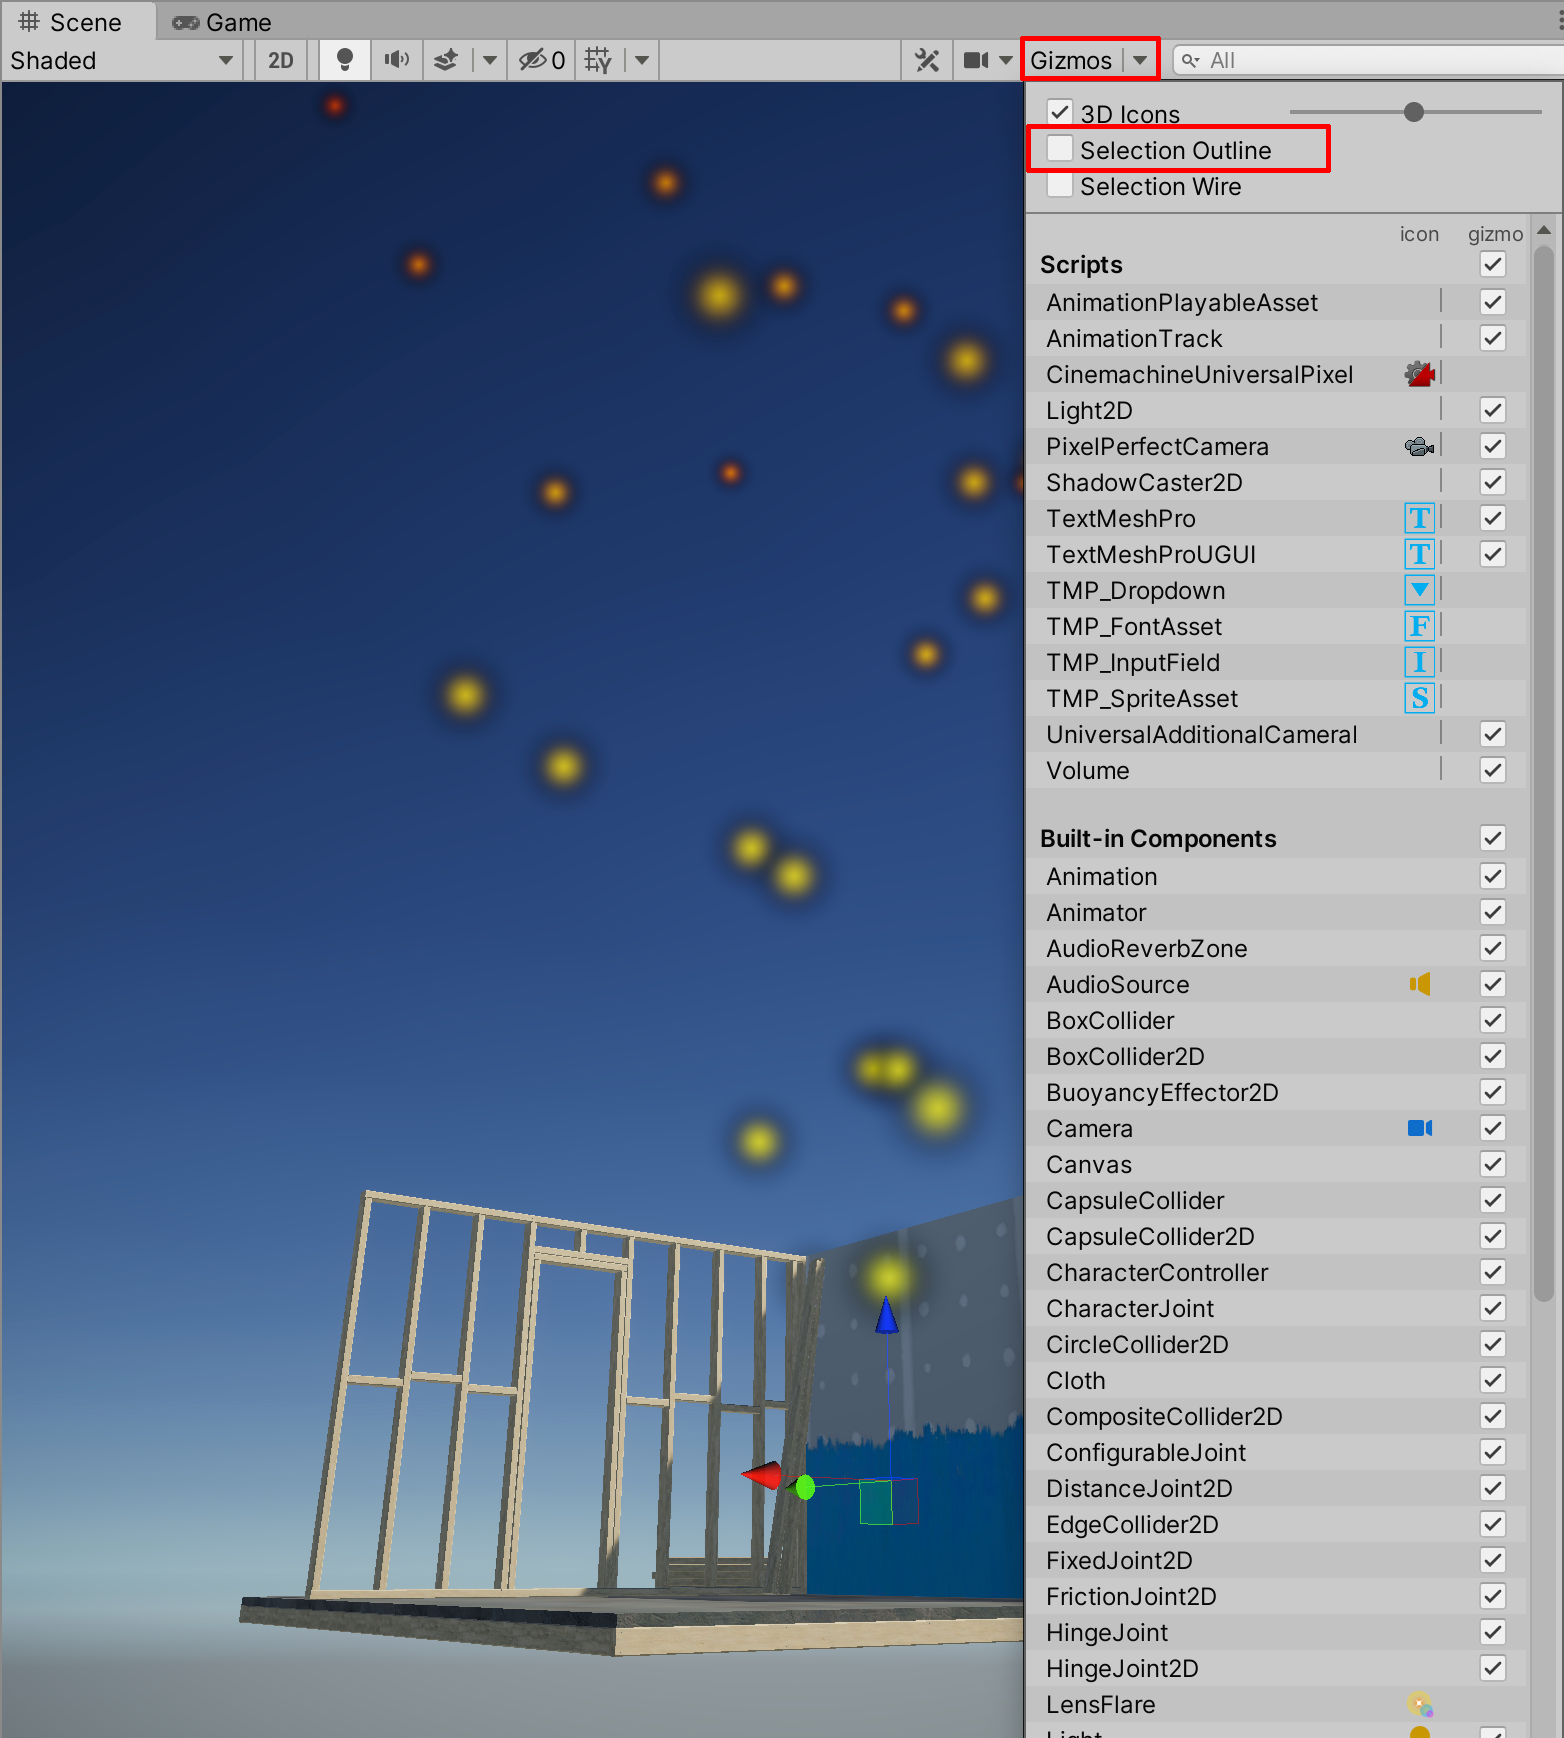Screen dimensions: 1564x1738
Task: Open the component editor tools wrench icon
Action: (927, 60)
